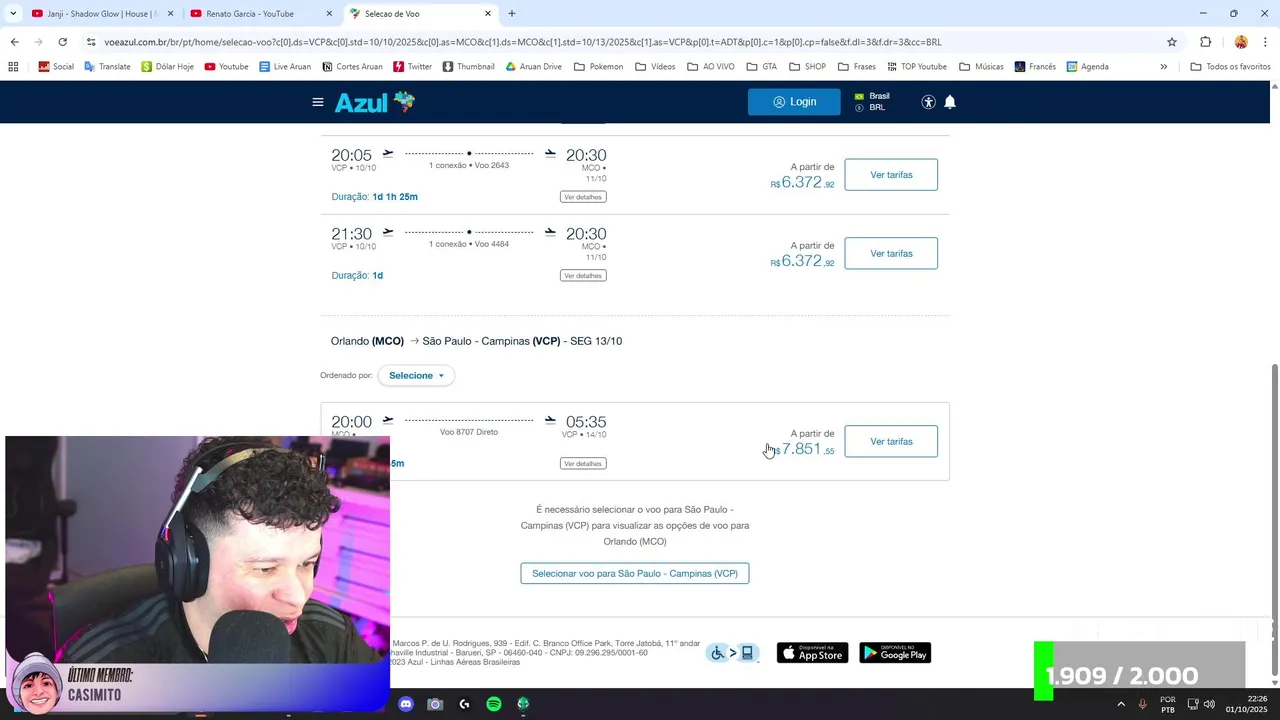
Task: Open Ver detalhes for the 20:05 flight
Action: click(583, 197)
